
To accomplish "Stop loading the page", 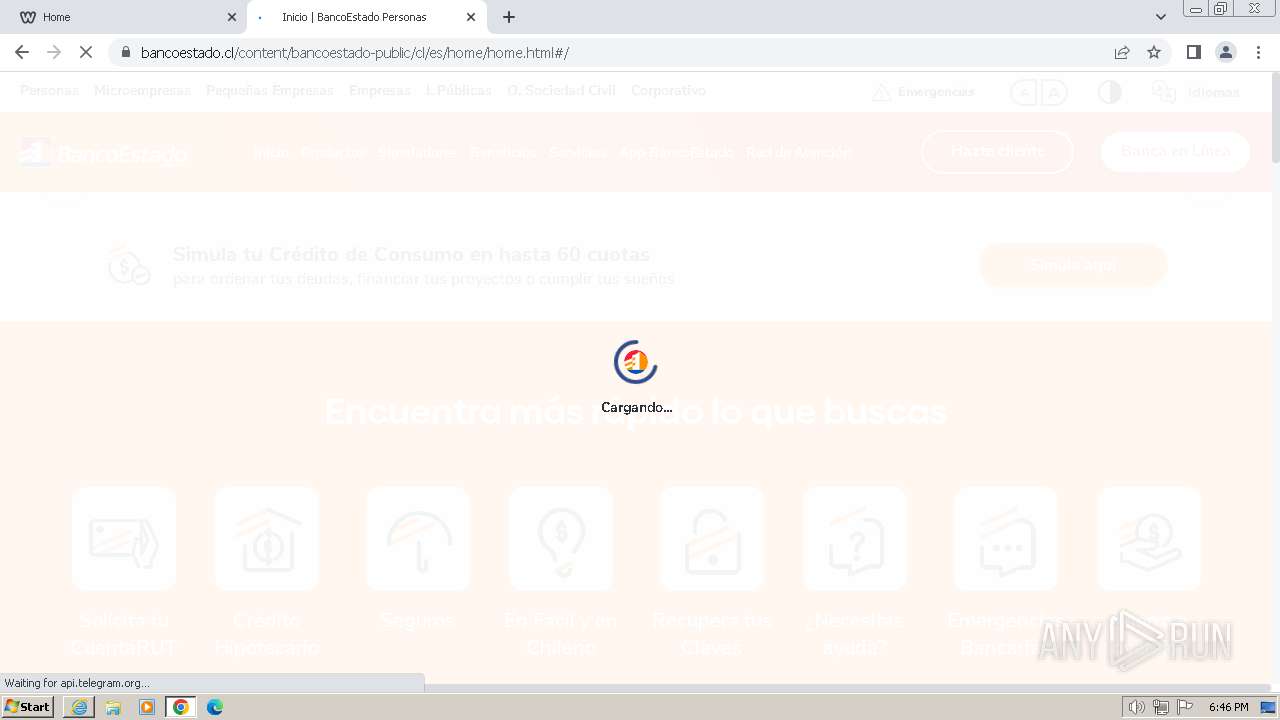I will tap(86, 52).
